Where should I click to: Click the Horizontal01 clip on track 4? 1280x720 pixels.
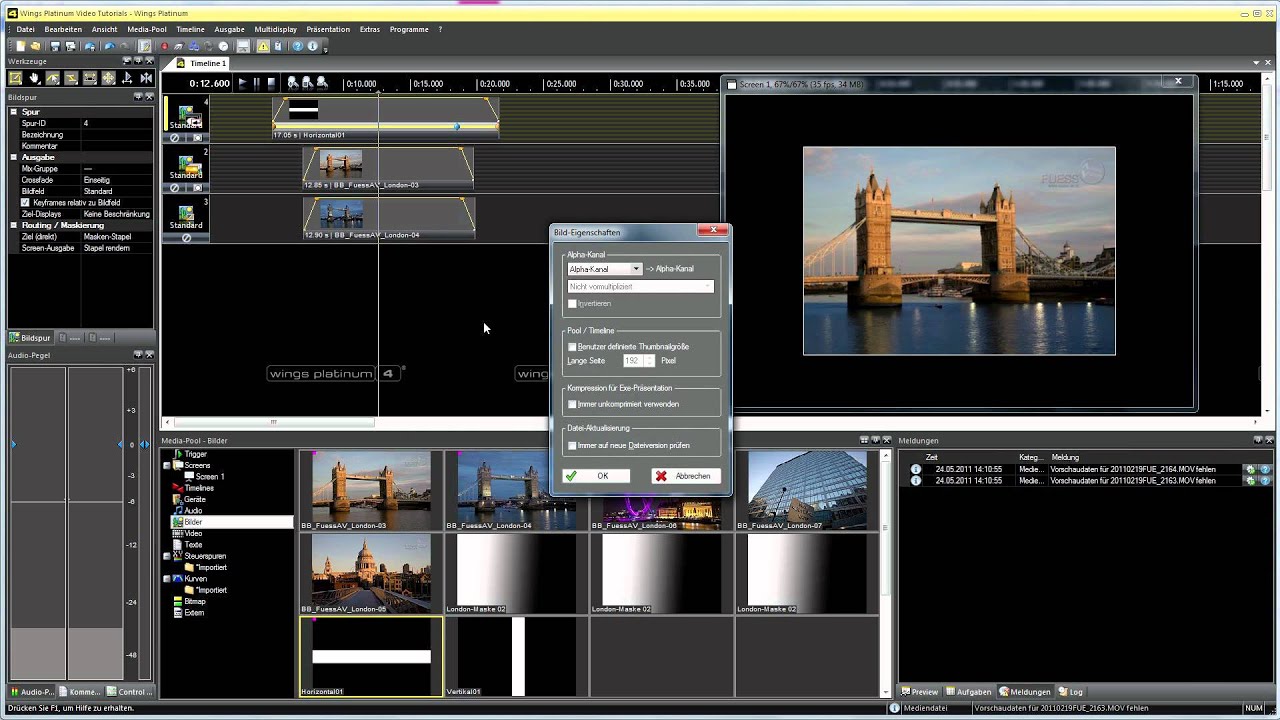tap(386, 117)
